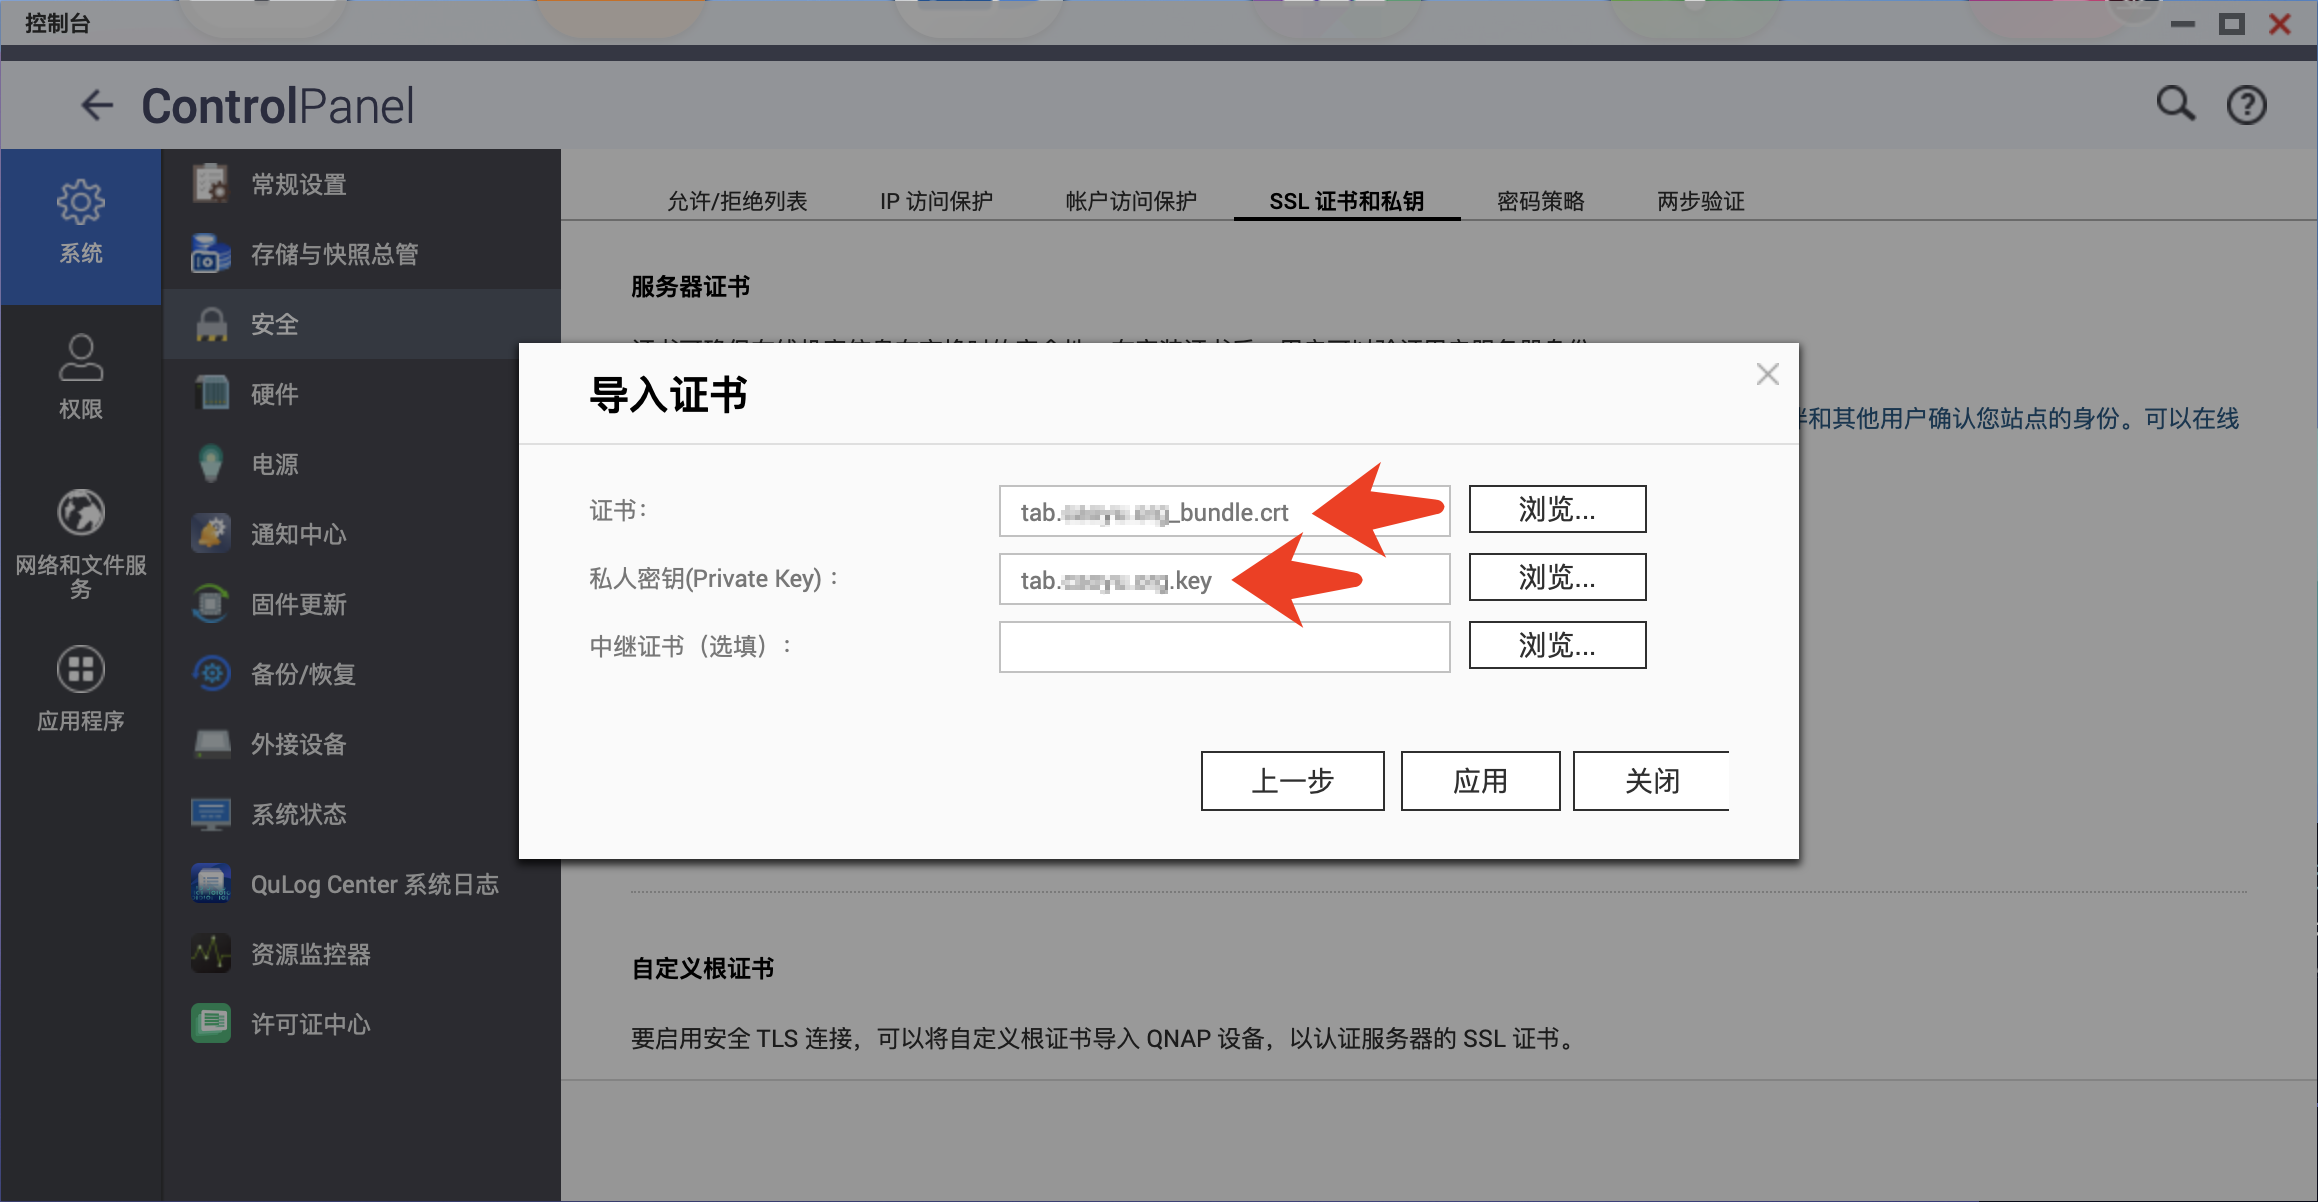The height and width of the screenshot is (1202, 2318).
Task: Open 常规设置 in the sidebar
Action: (x=361, y=184)
